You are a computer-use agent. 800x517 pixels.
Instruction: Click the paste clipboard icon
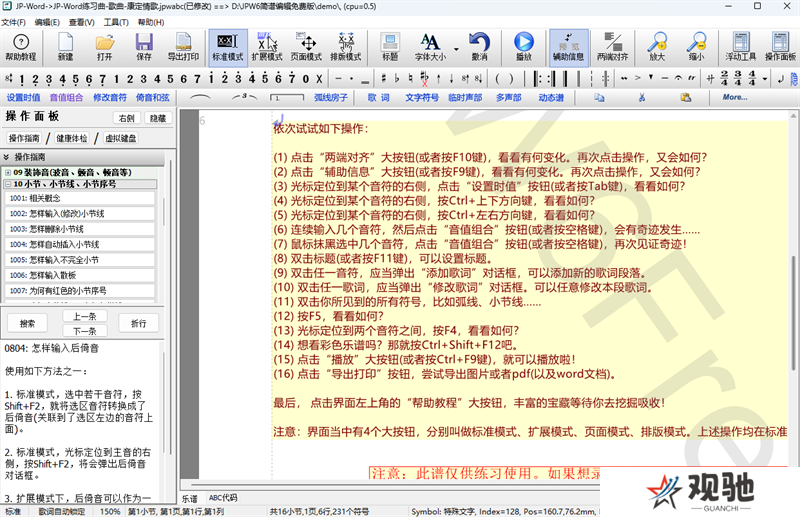tap(686, 97)
